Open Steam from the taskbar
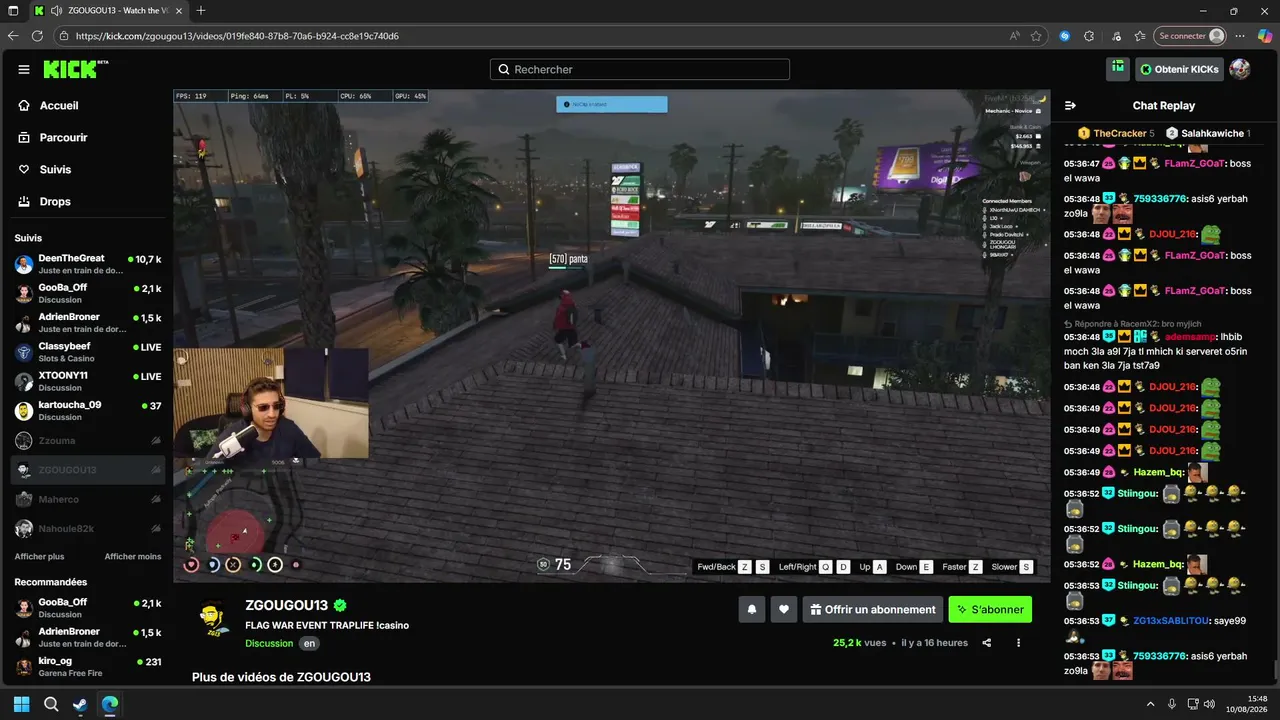Screen dimensions: 1280x720 click(x=80, y=704)
